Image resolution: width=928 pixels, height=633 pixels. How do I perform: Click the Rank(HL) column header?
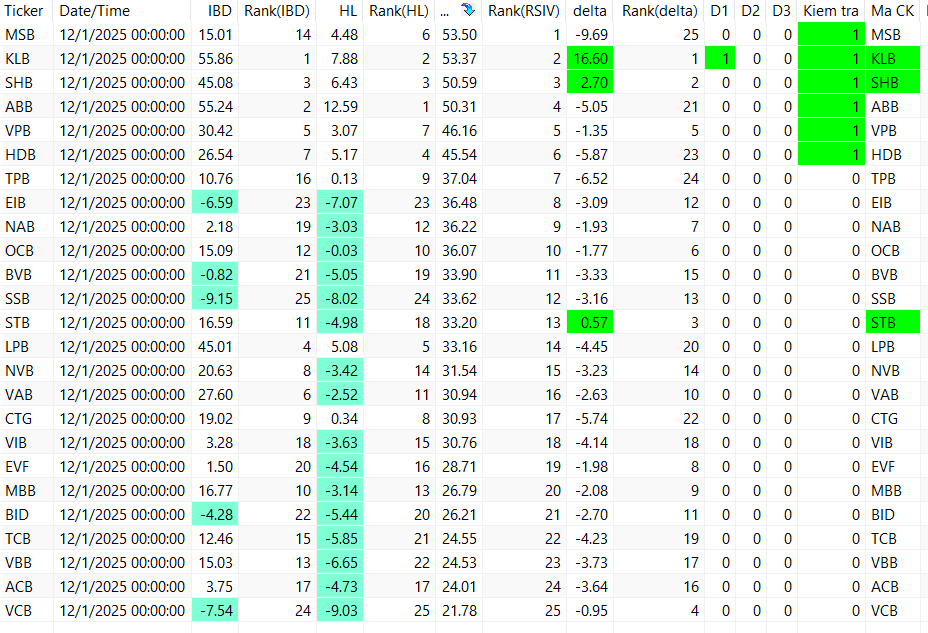[399, 11]
